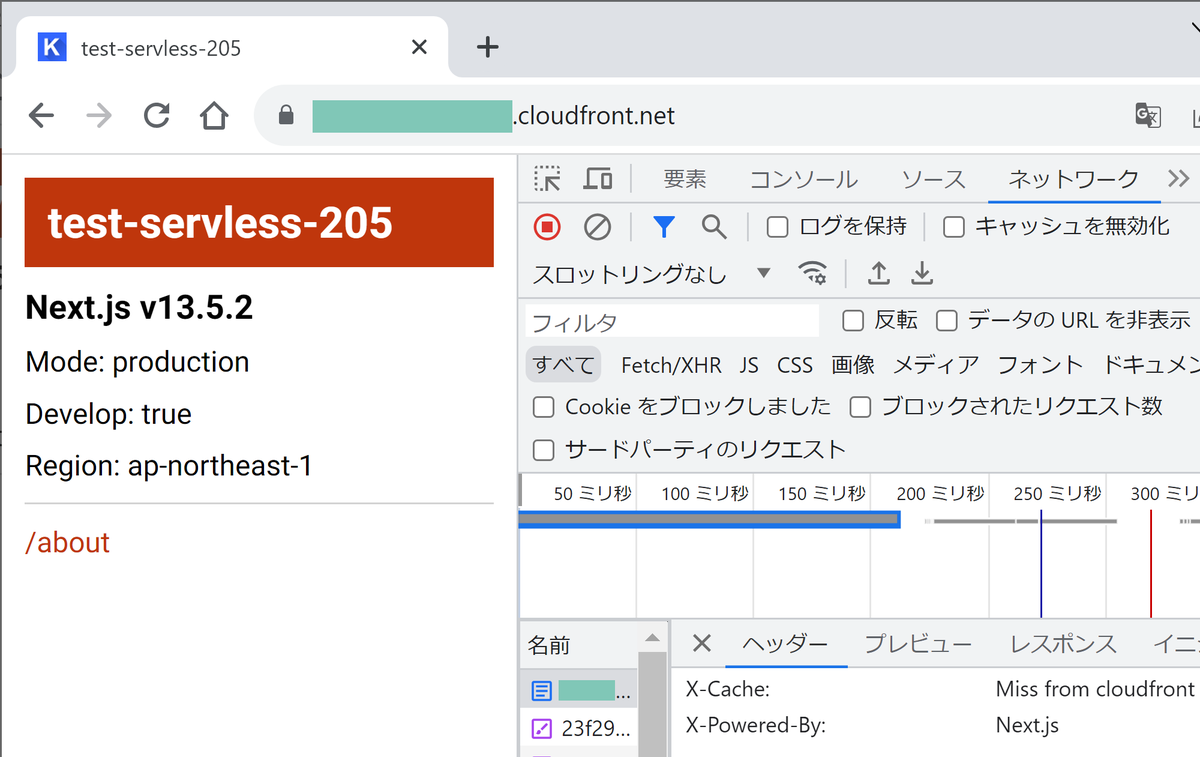Filter requests by Fetch/XHR
The height and width of the screenshot is (757, 1200).
coord(671,365)
